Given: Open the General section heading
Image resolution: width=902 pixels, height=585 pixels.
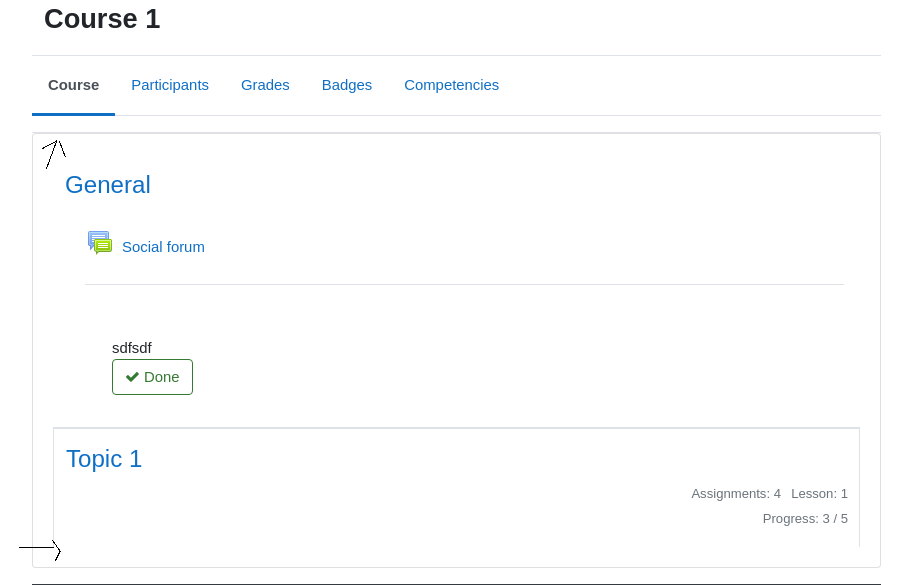Looking at the screenshot, I should [x=108, y=185].
